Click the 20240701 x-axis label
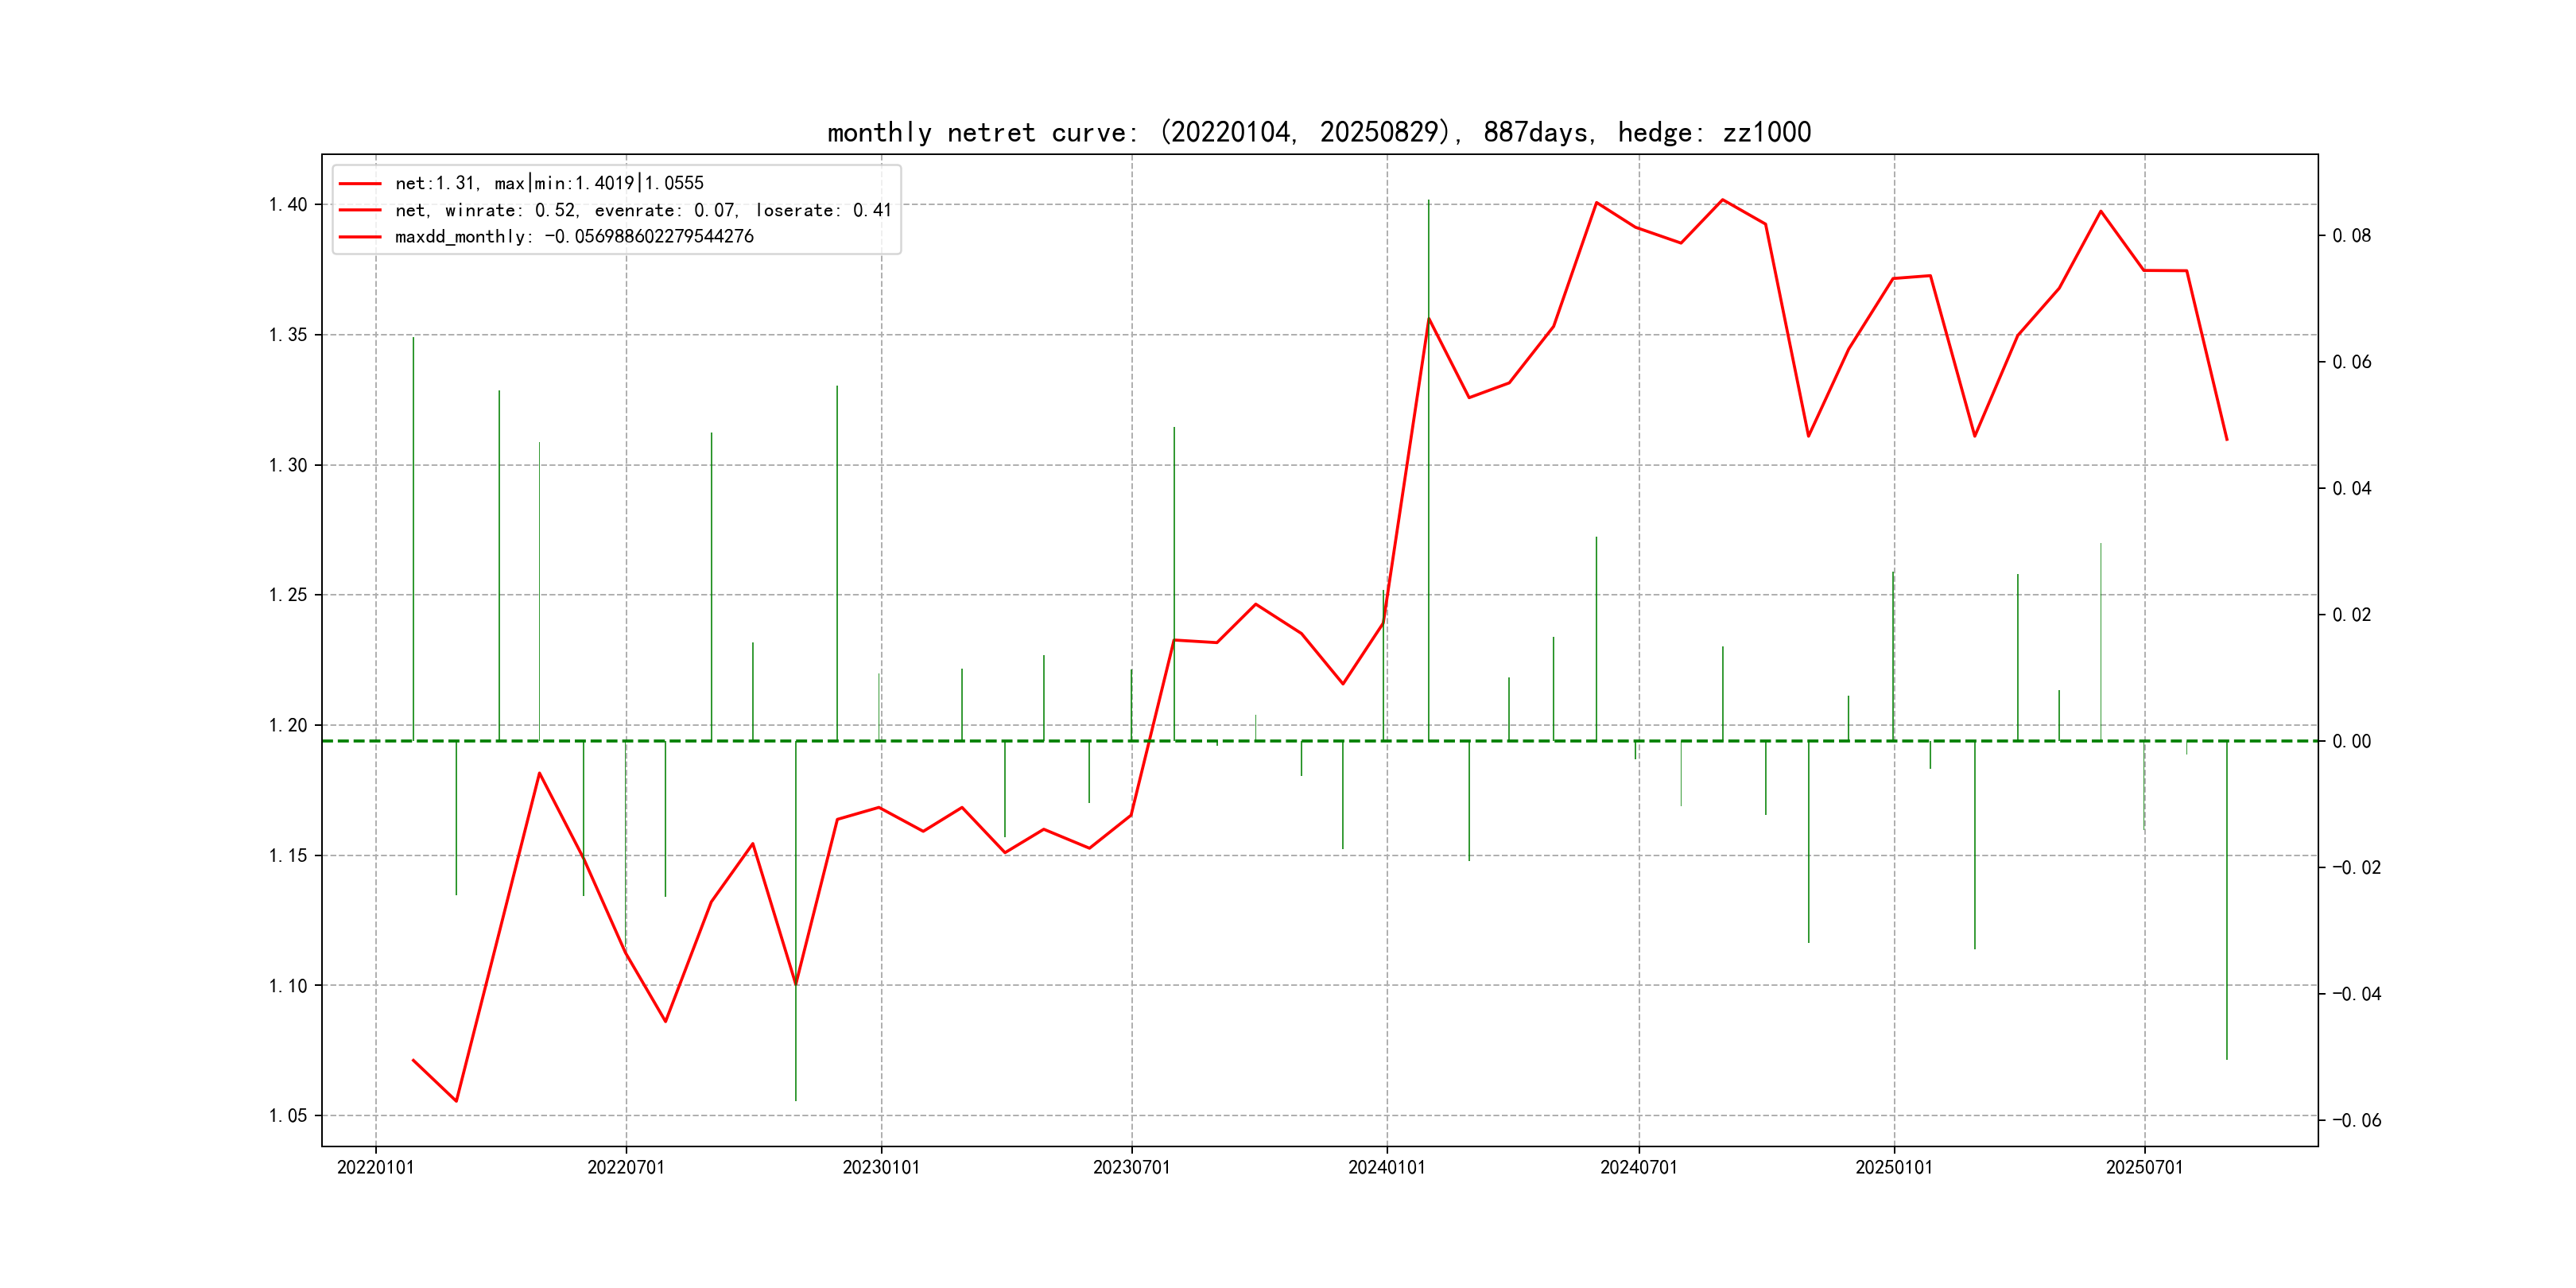 [1638, 1167]
